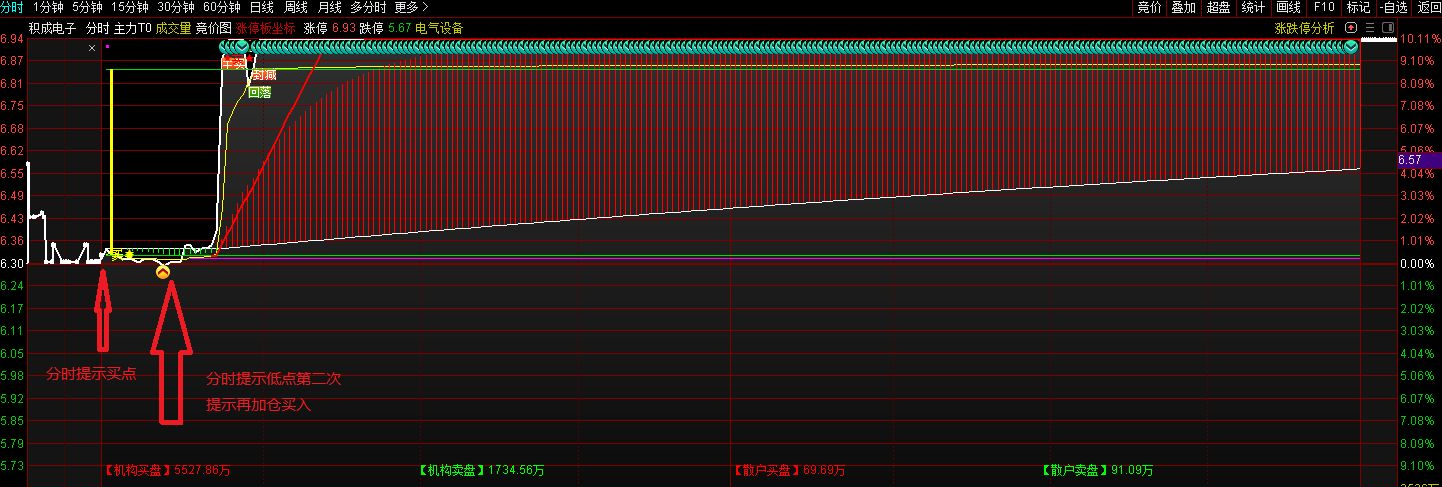Select the 1分钟 chart period

[47, 7]
